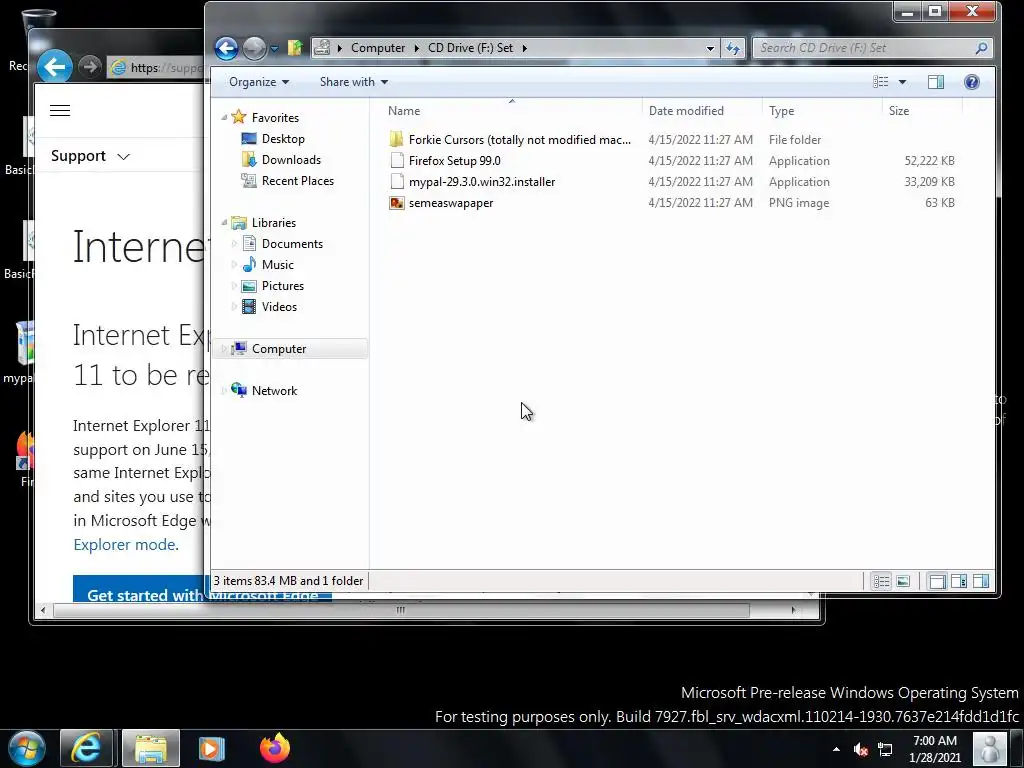1024x768 pixels.
Task: Click the muted volume tray icon
Action: coord(861,749)
